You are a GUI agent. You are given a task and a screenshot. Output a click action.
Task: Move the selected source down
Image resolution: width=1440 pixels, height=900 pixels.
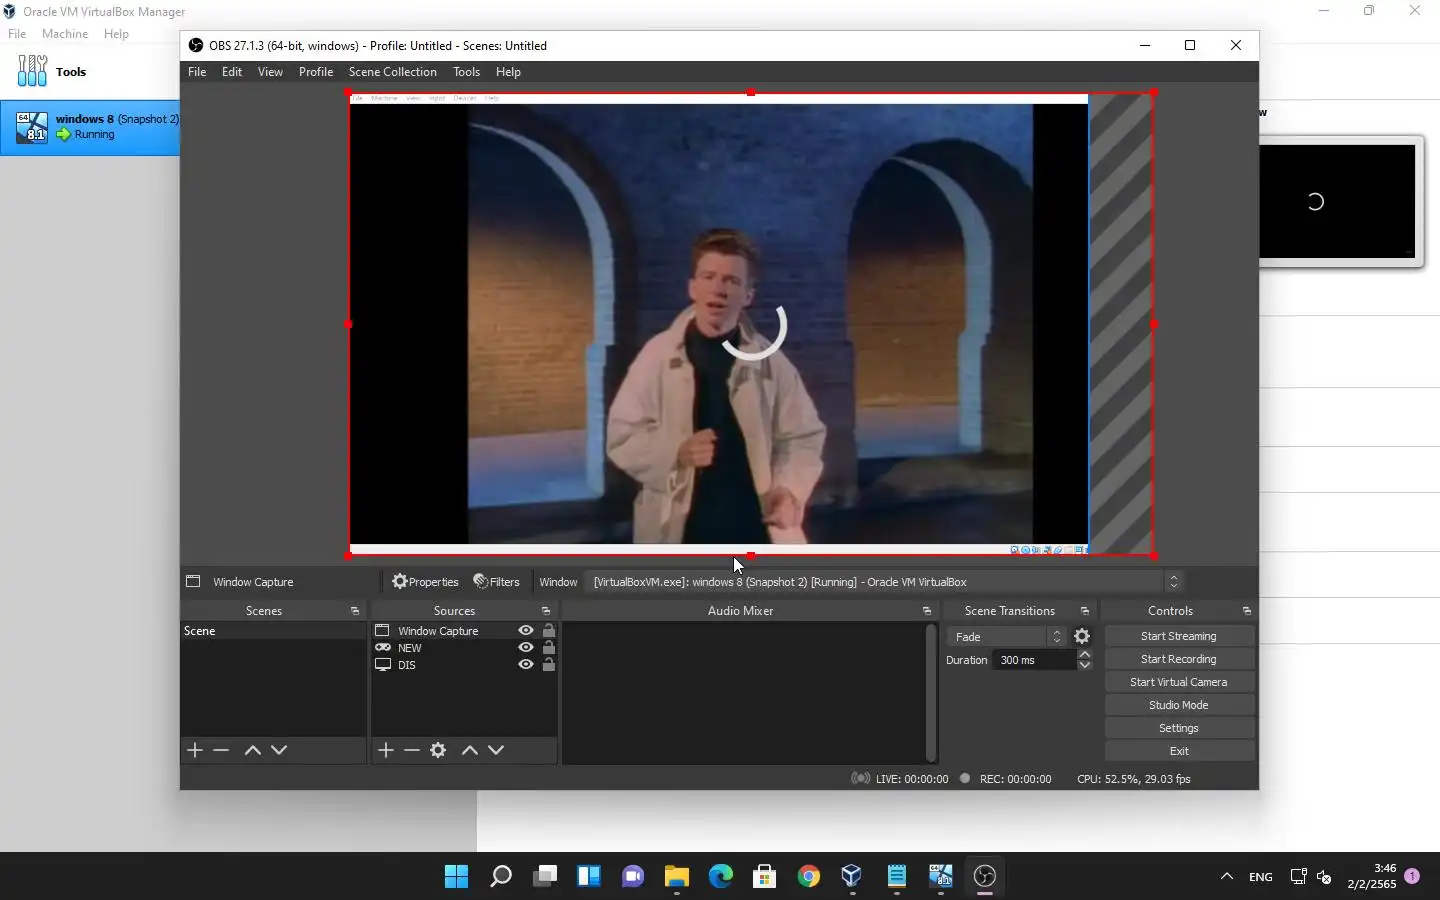click(496, 750)
